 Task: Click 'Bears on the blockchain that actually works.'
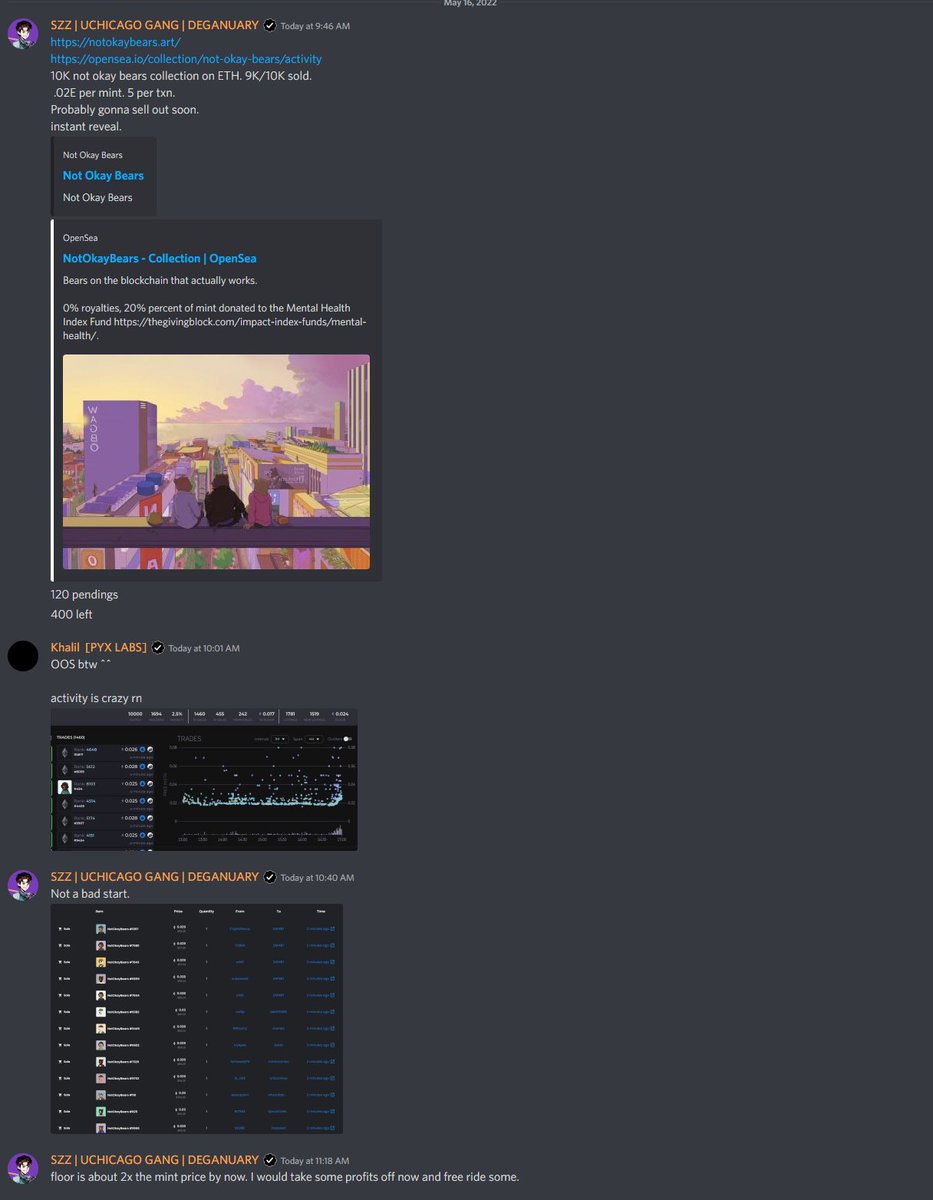(160, 280)
